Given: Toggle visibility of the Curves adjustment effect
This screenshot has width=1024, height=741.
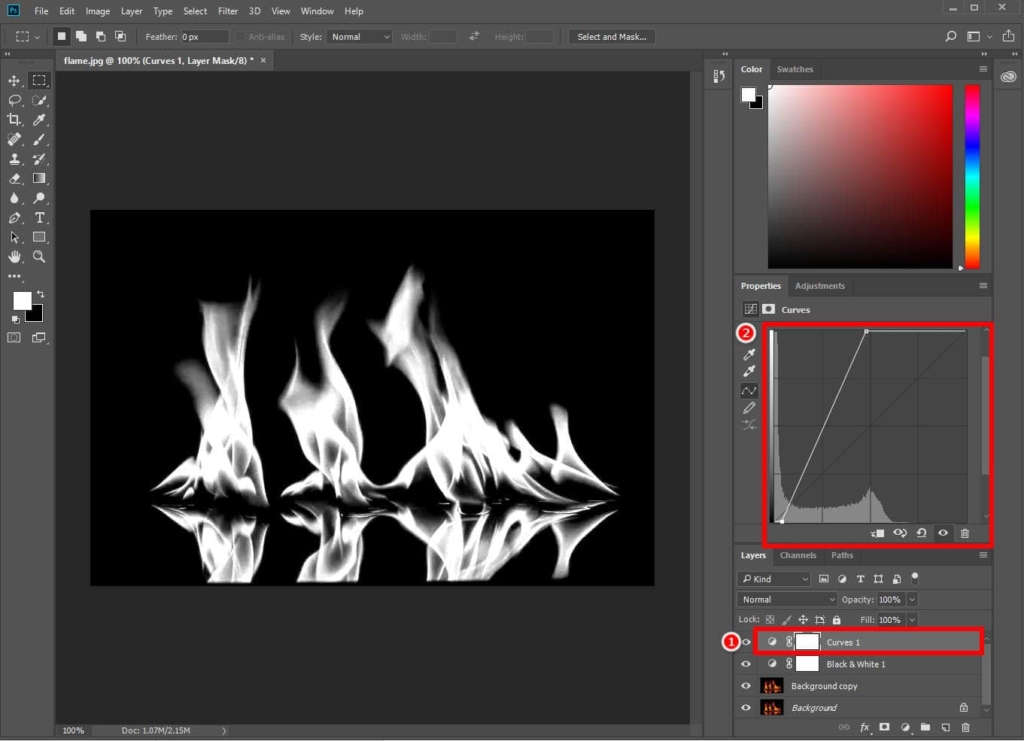Looking at the screenshot, I should tap(943, 533).
